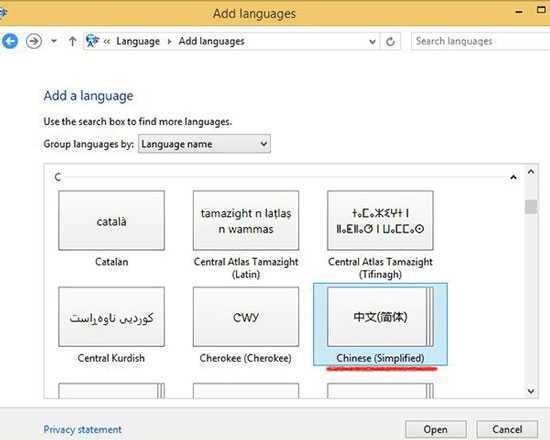
Task: Select Central Atlas Tamazight (Tifinagh) tile
Action: [x=380, y=220]
